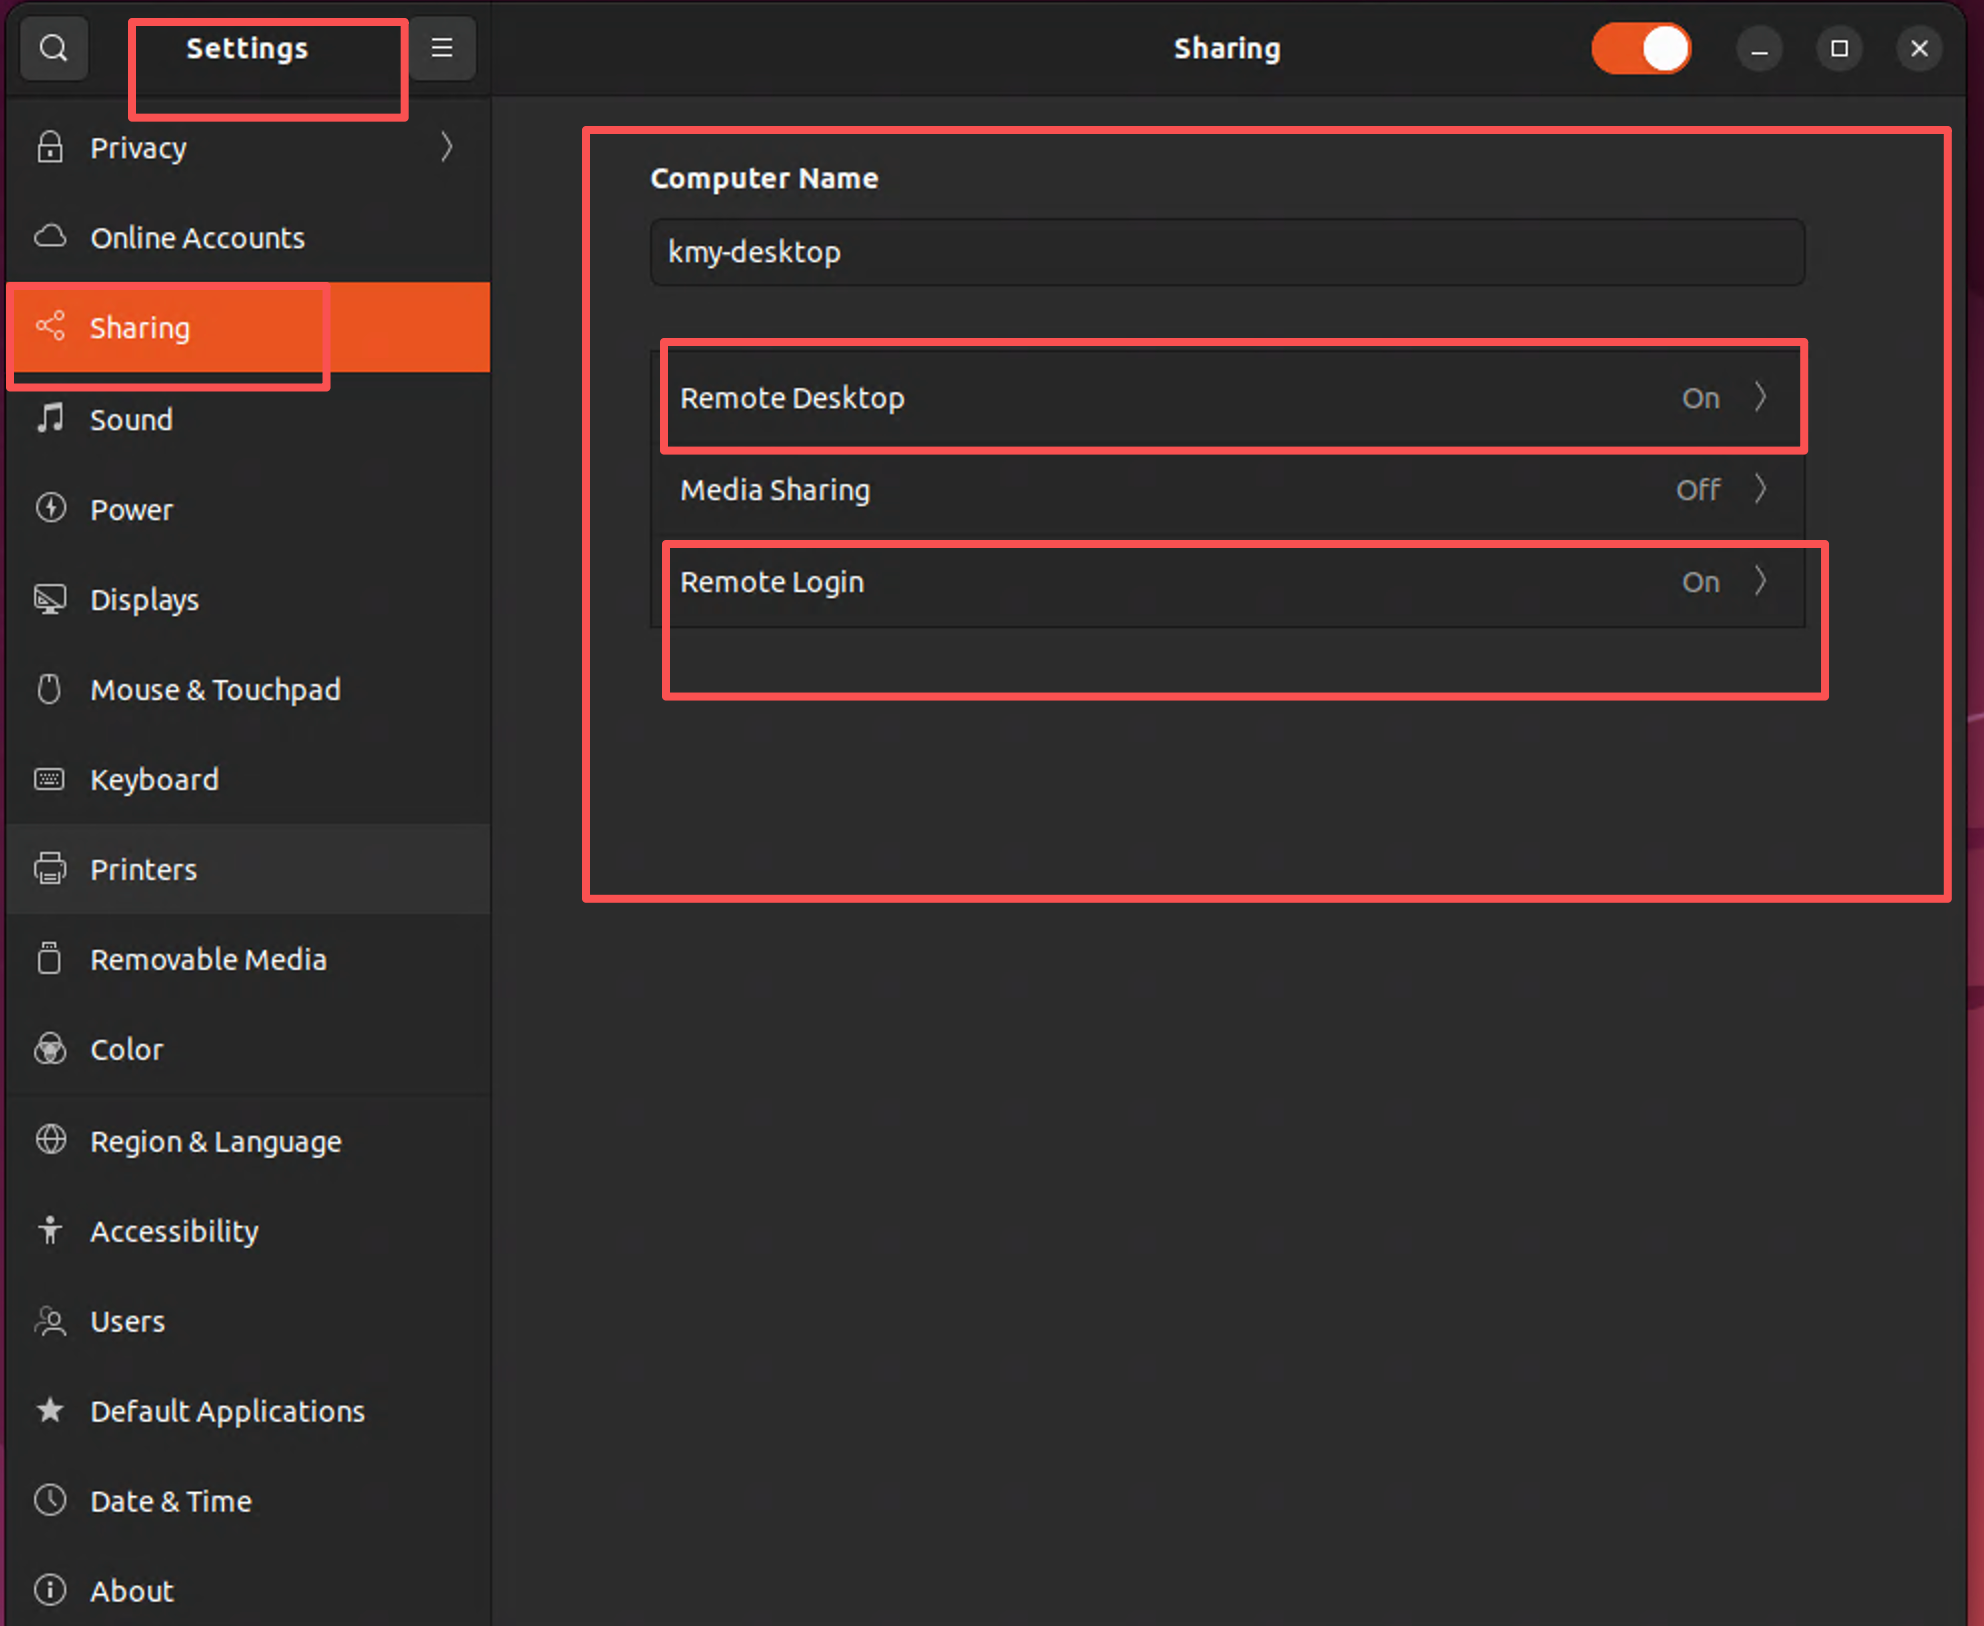Select Online Accounts in the sidebar
This screenshot has height=1626, width=1984.
(x=248, y=237)
